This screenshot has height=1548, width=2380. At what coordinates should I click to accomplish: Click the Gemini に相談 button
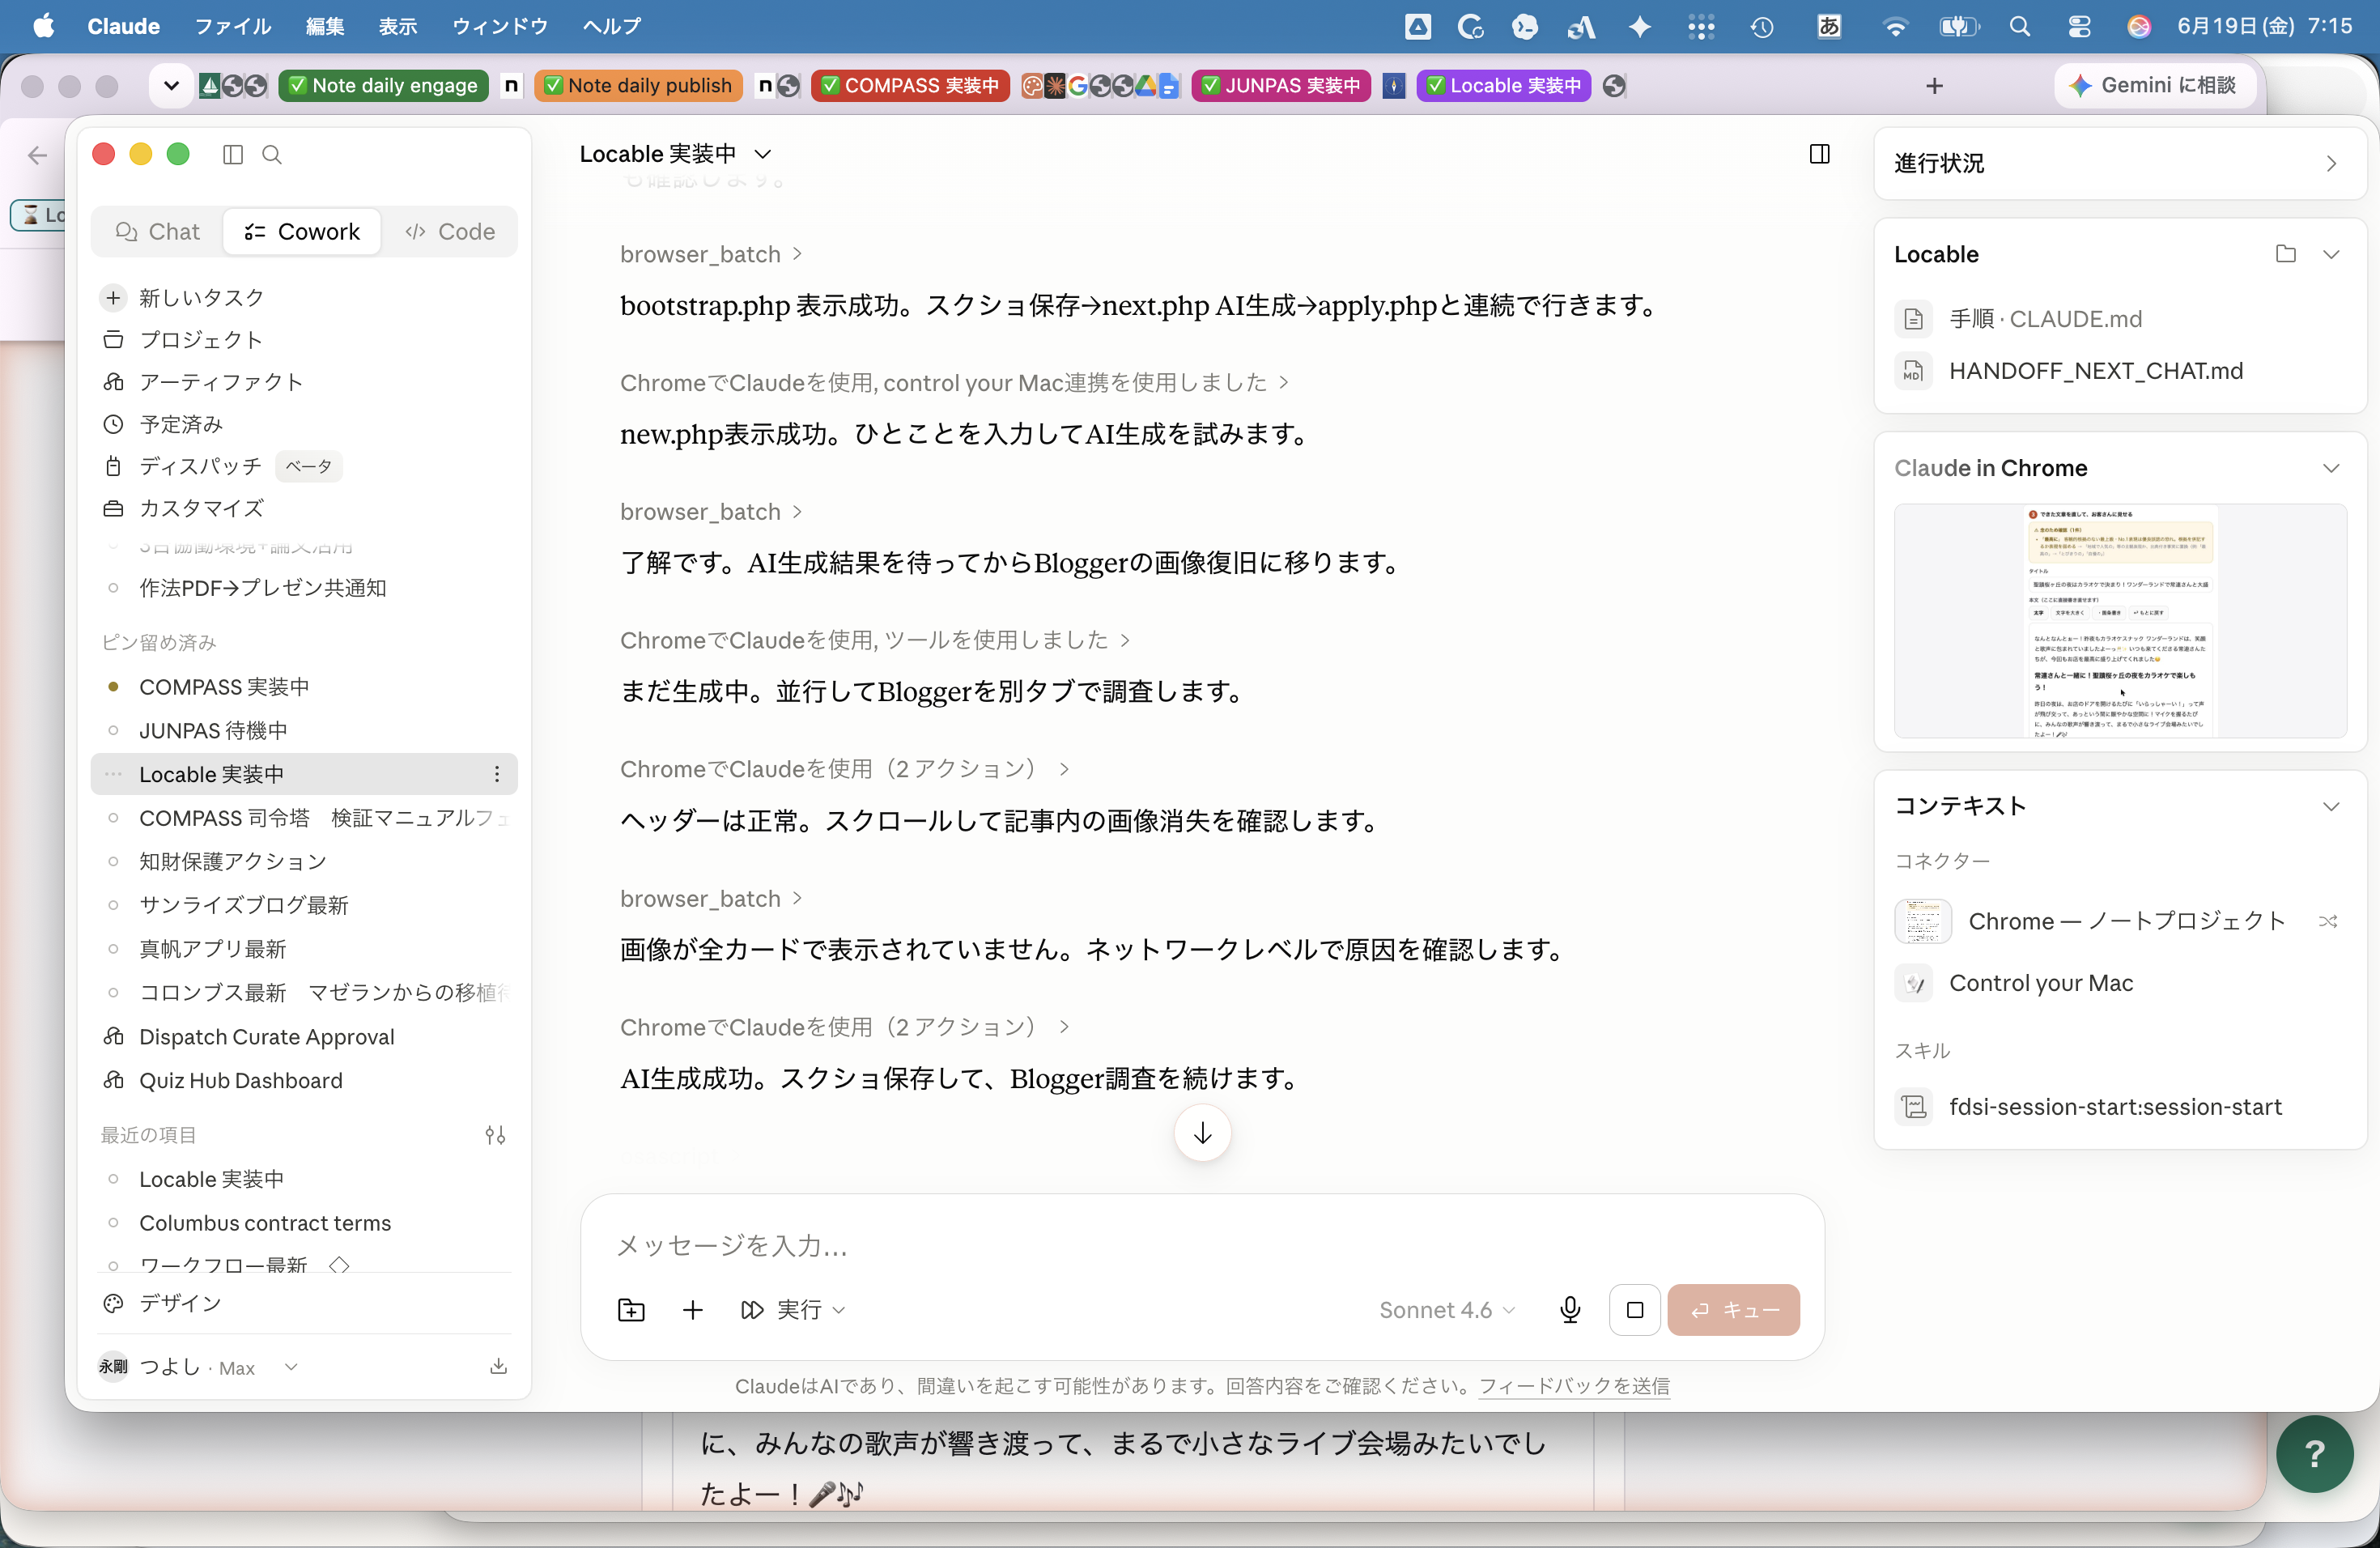tap(2153, 86)
